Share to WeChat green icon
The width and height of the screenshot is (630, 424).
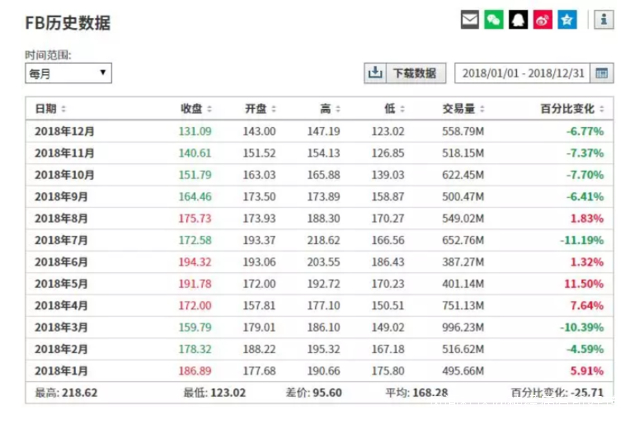coord(494,20)
